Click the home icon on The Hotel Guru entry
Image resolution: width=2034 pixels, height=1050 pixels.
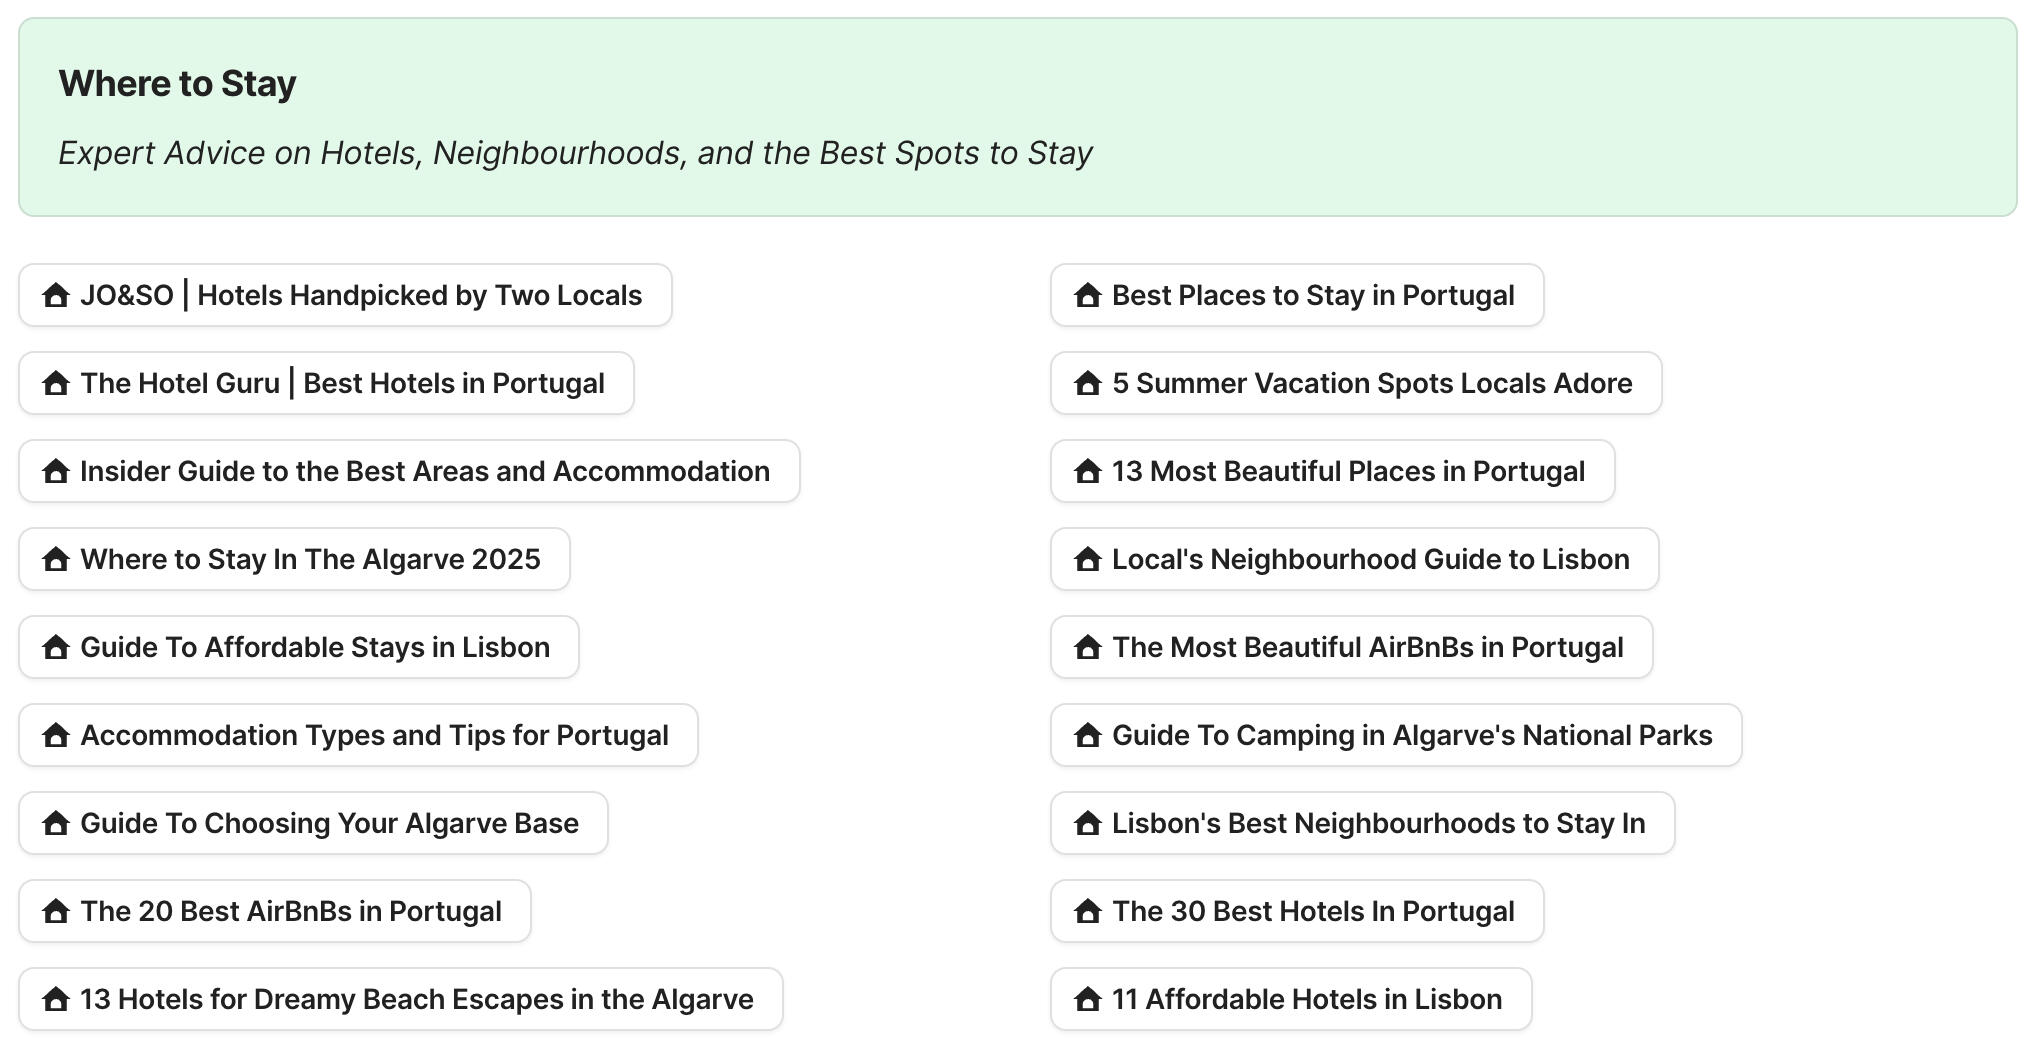[x=55, y=383]
